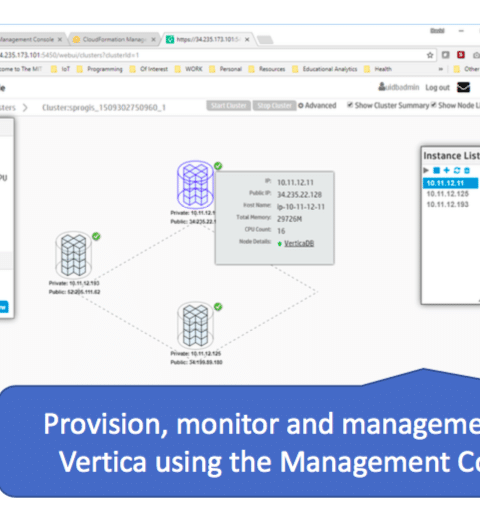Open the Programming bookmarks folder

(x=100, y=69)
